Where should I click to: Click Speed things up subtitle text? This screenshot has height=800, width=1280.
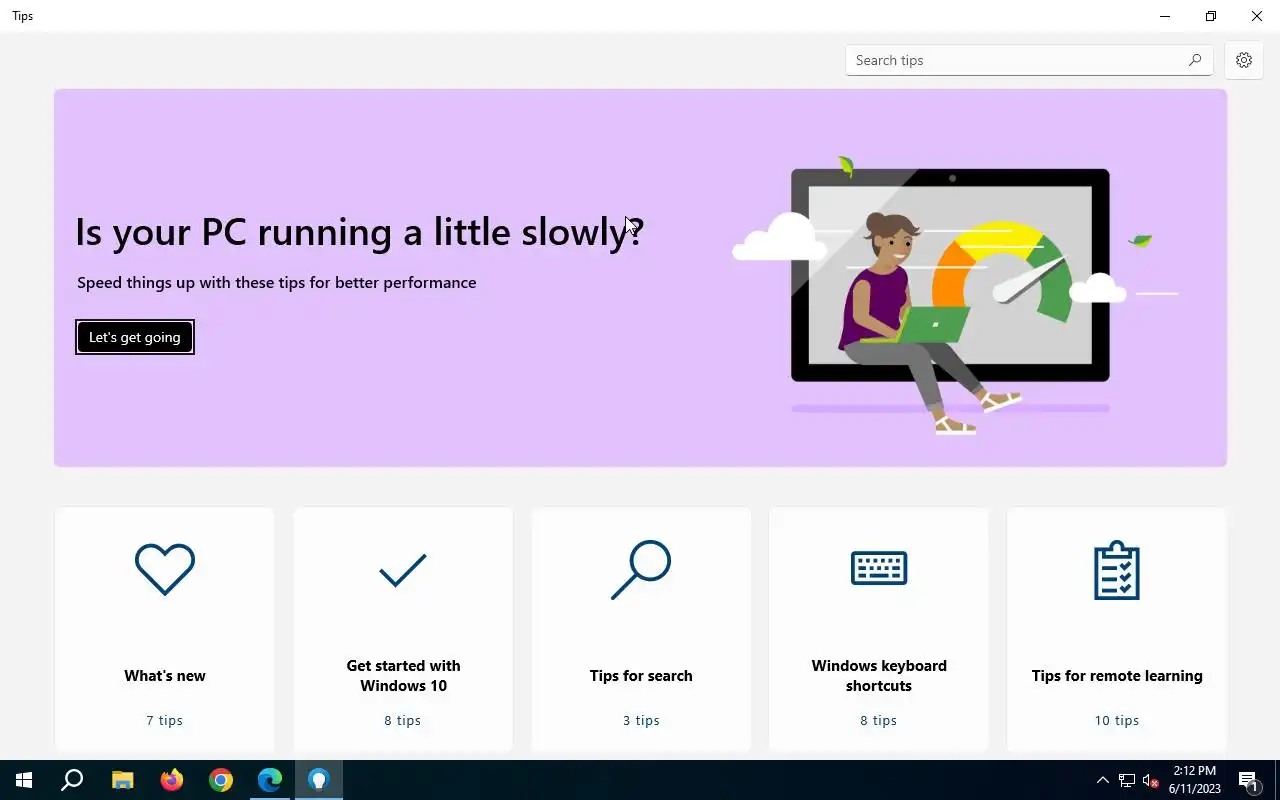277,283
